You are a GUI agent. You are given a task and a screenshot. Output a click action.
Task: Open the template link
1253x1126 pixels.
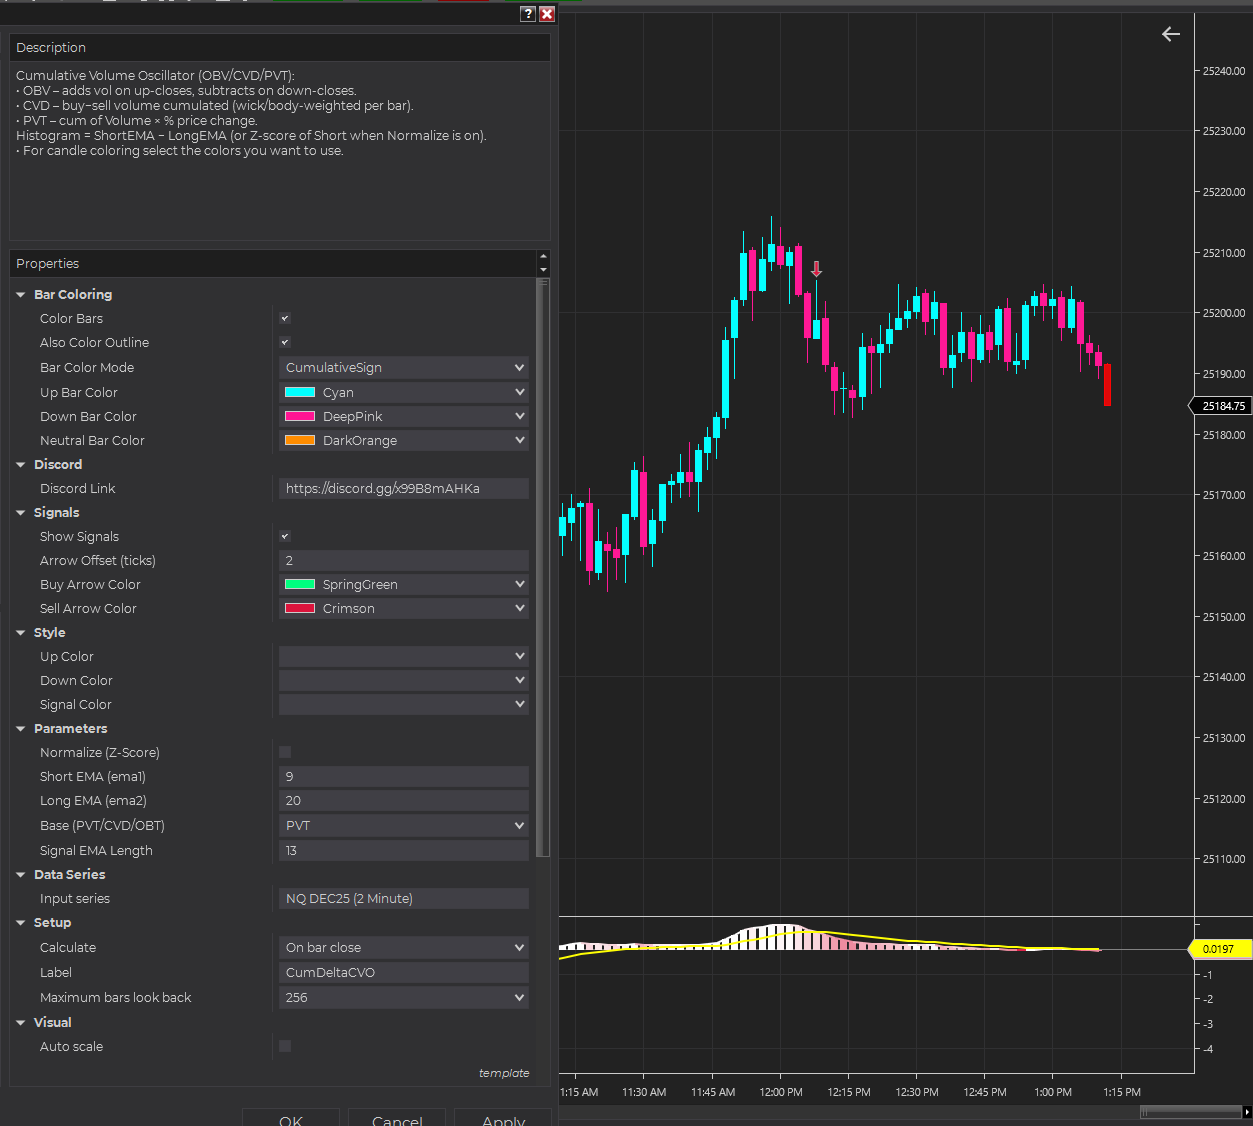pyautogui.click(x=504, y=1073)
